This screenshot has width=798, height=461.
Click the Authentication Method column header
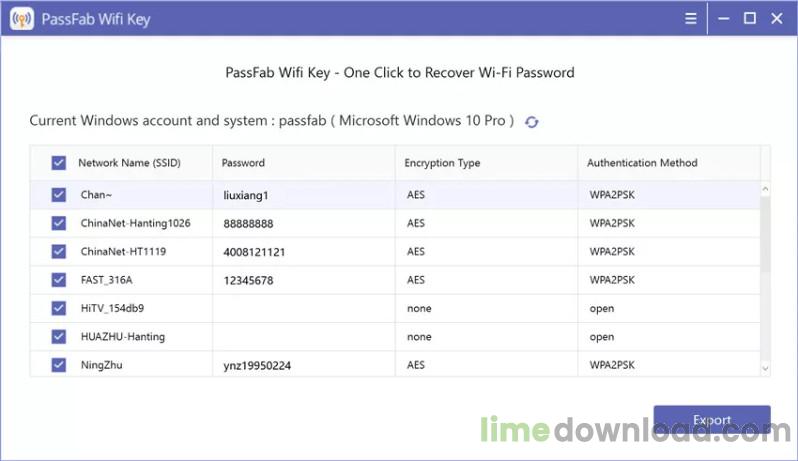(x=642, y=162)
